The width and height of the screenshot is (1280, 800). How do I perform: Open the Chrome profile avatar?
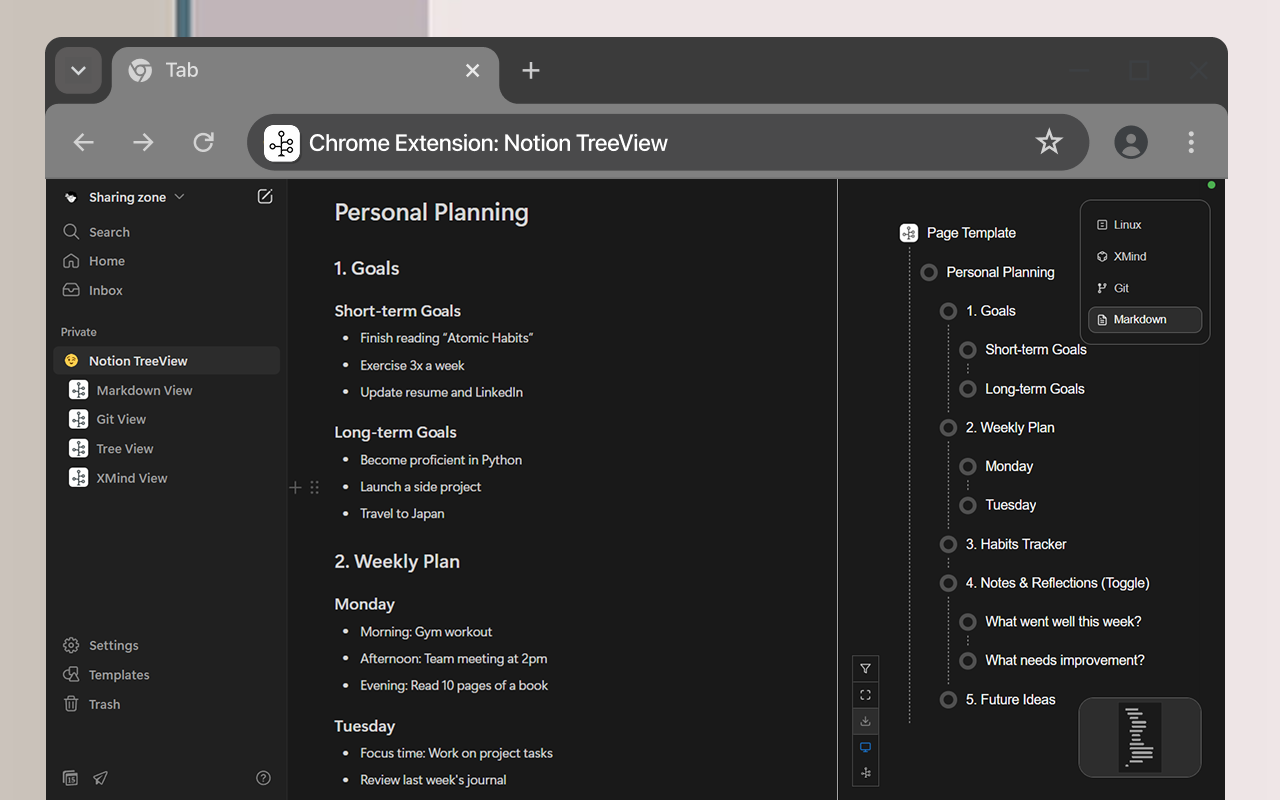tap(1131, 142)
